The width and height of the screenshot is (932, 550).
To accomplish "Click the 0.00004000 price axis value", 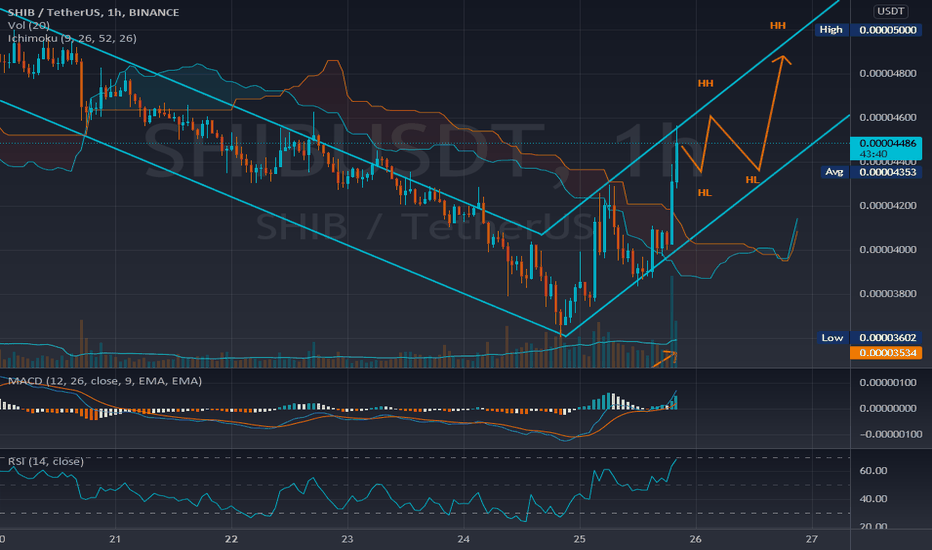I will (x=887, y=250).
